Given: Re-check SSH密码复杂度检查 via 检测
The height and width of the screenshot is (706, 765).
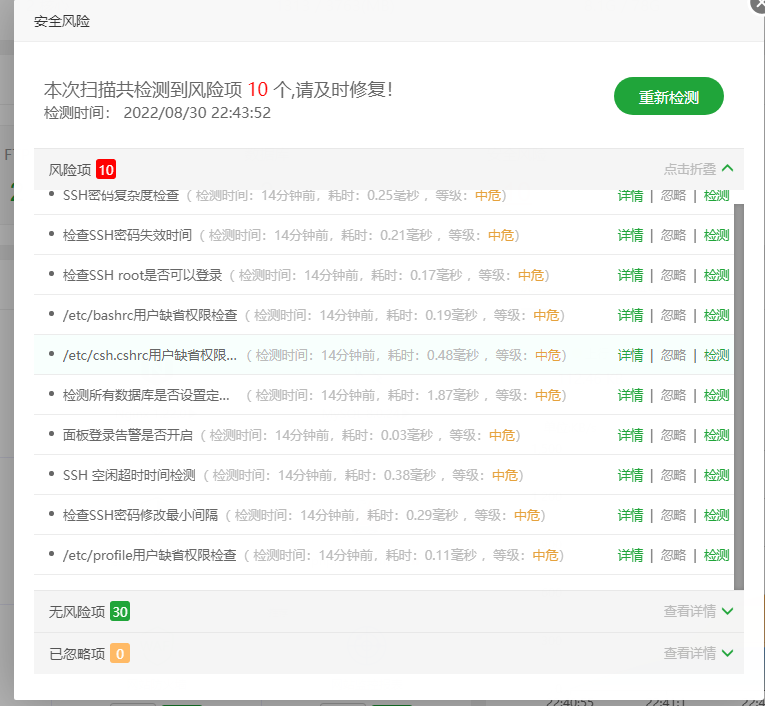Looking at the screenshot, I should tap(716, 196).
